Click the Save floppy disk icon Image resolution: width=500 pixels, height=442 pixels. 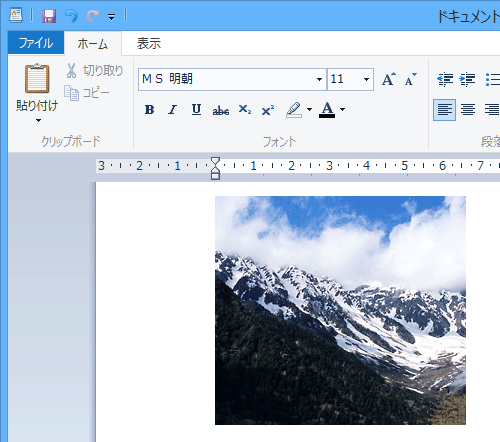(x=49, y=16)
